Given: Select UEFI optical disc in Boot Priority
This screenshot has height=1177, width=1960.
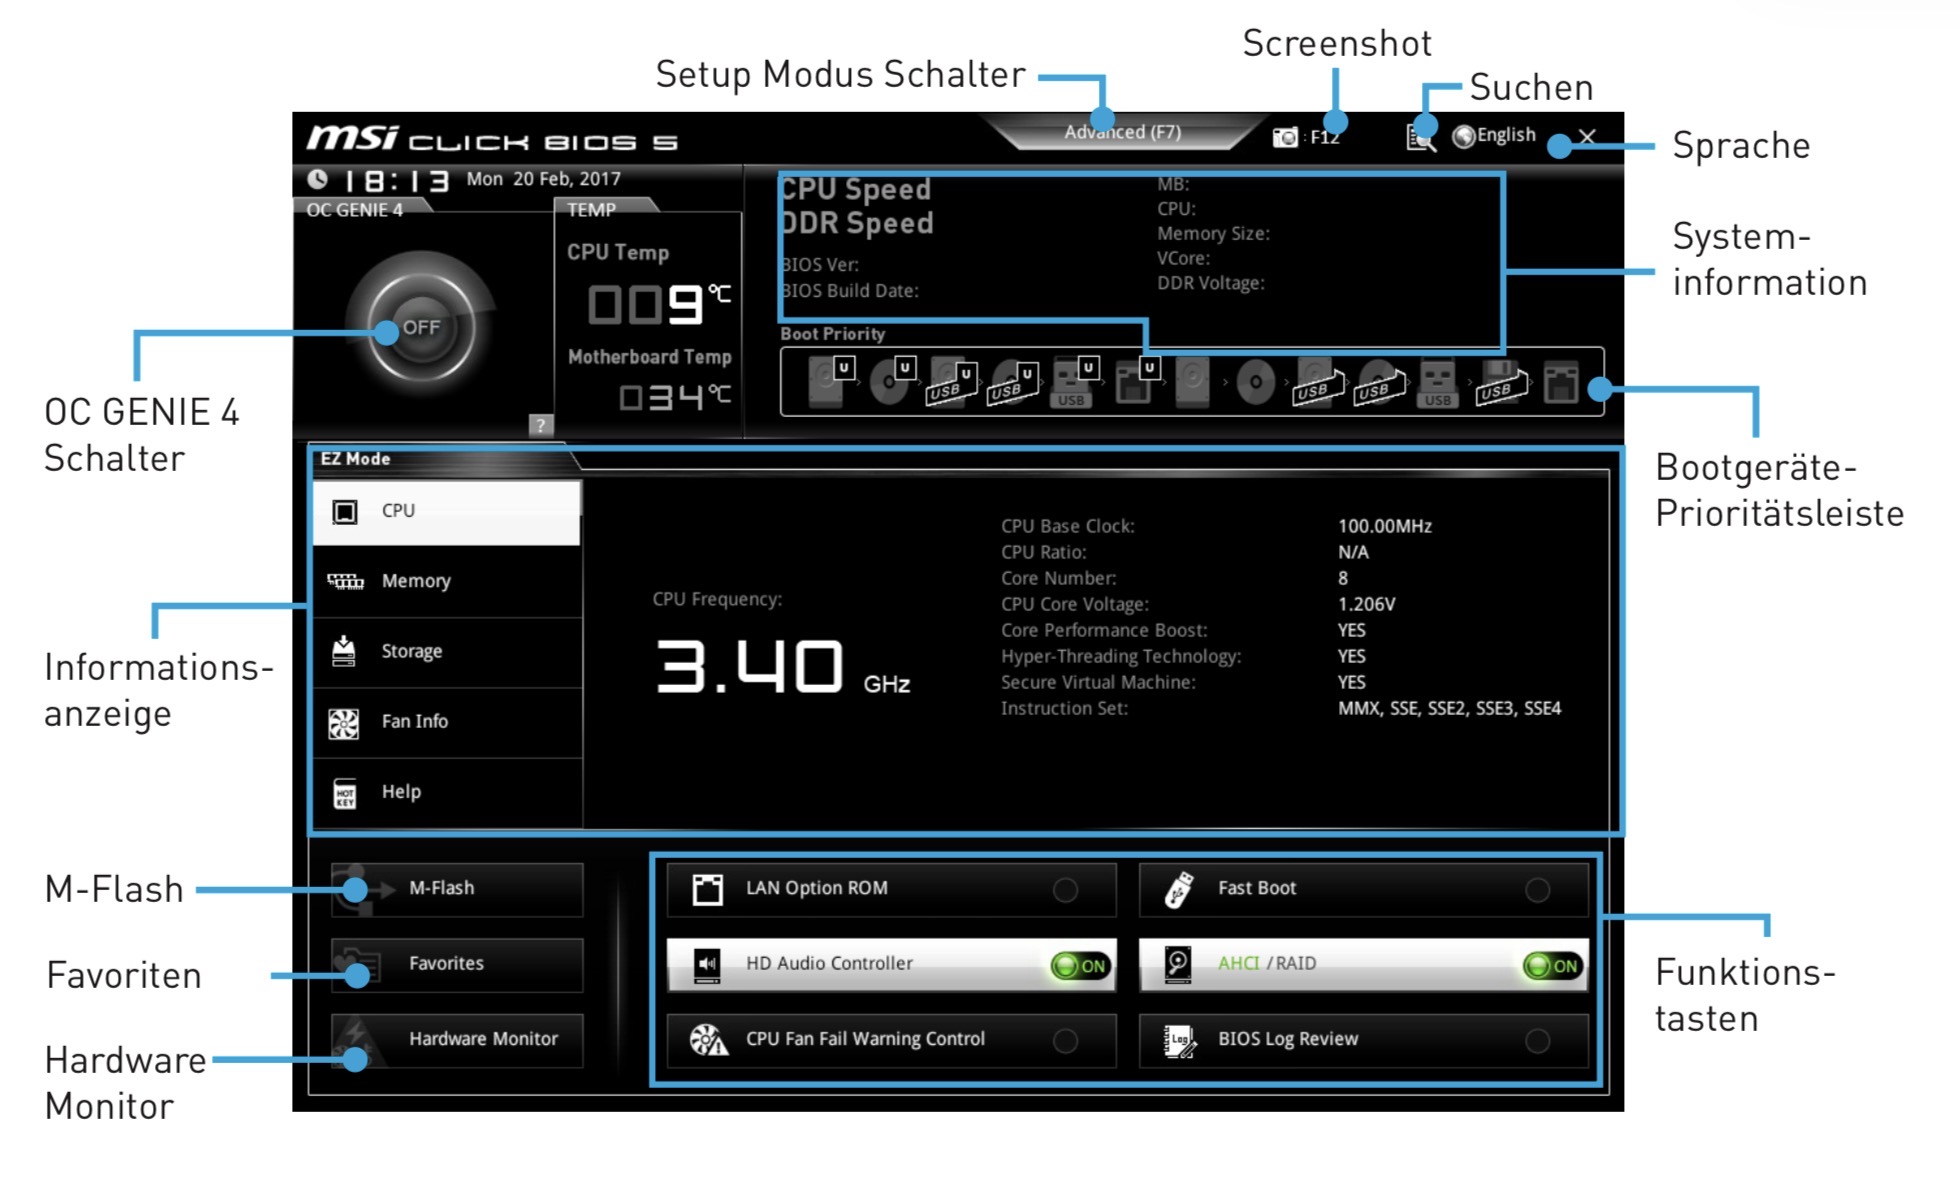Looking at the screenshot, I should click(x=892, y=381).
